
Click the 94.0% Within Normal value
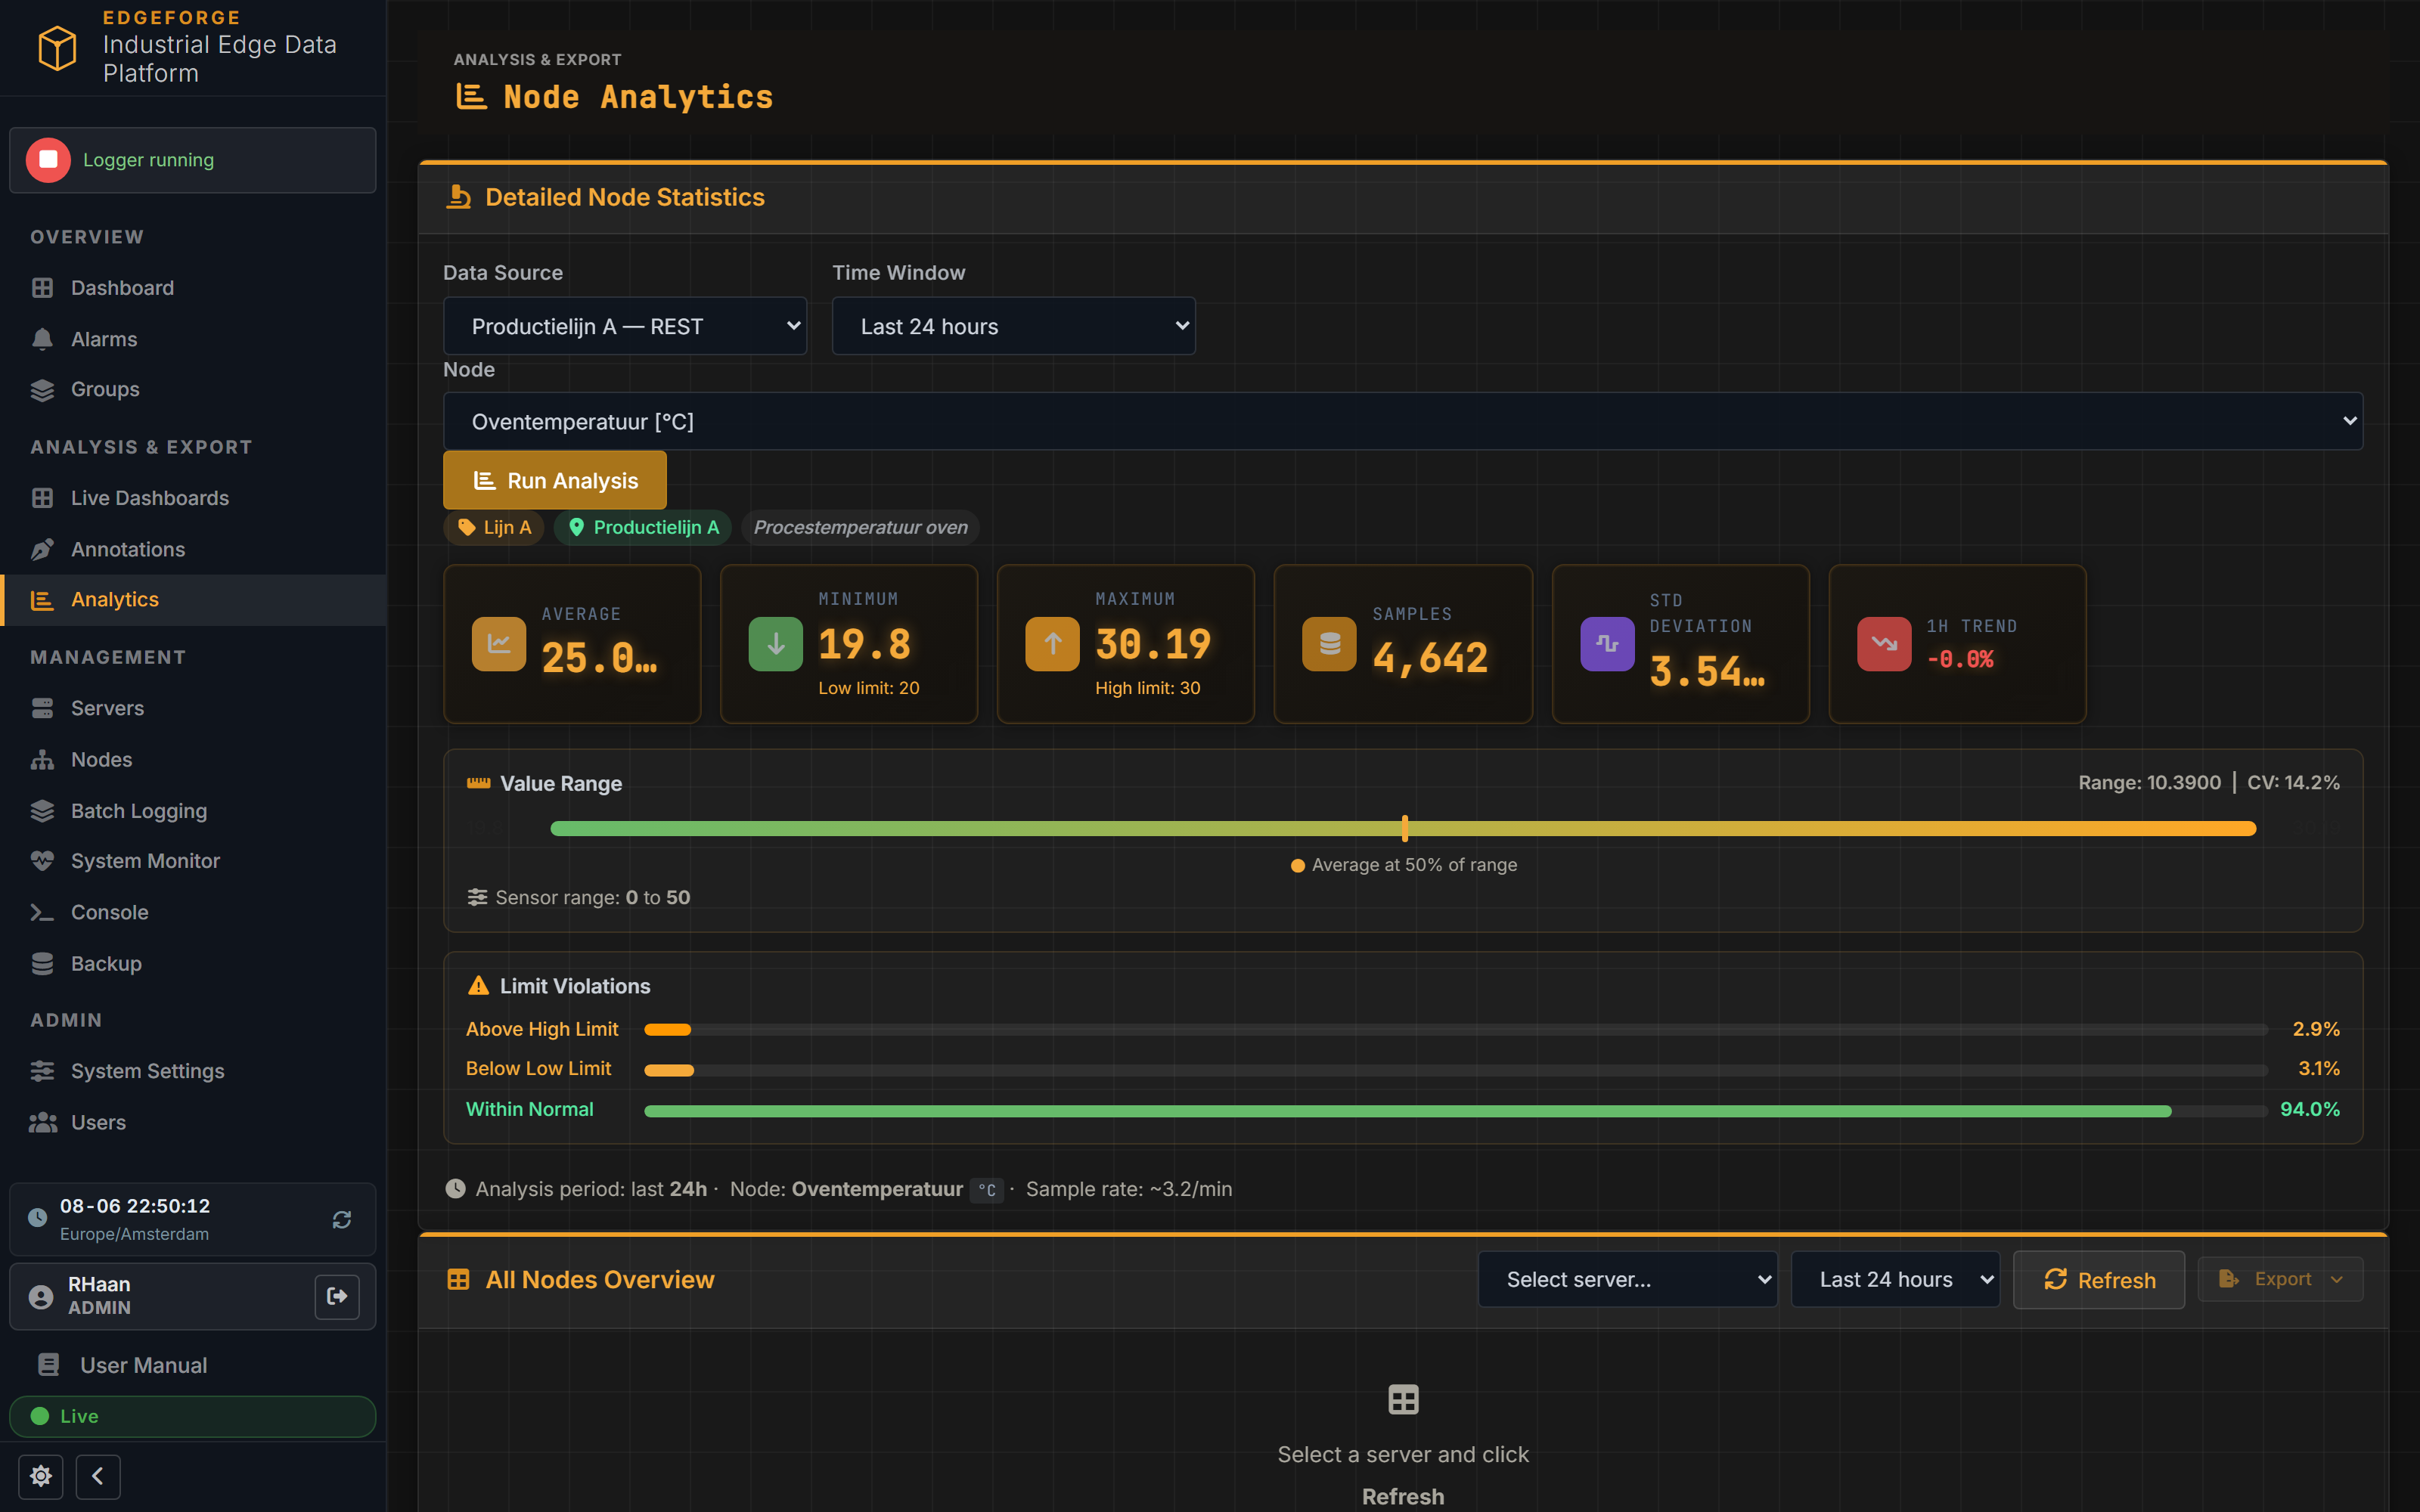[2309, 1109]
